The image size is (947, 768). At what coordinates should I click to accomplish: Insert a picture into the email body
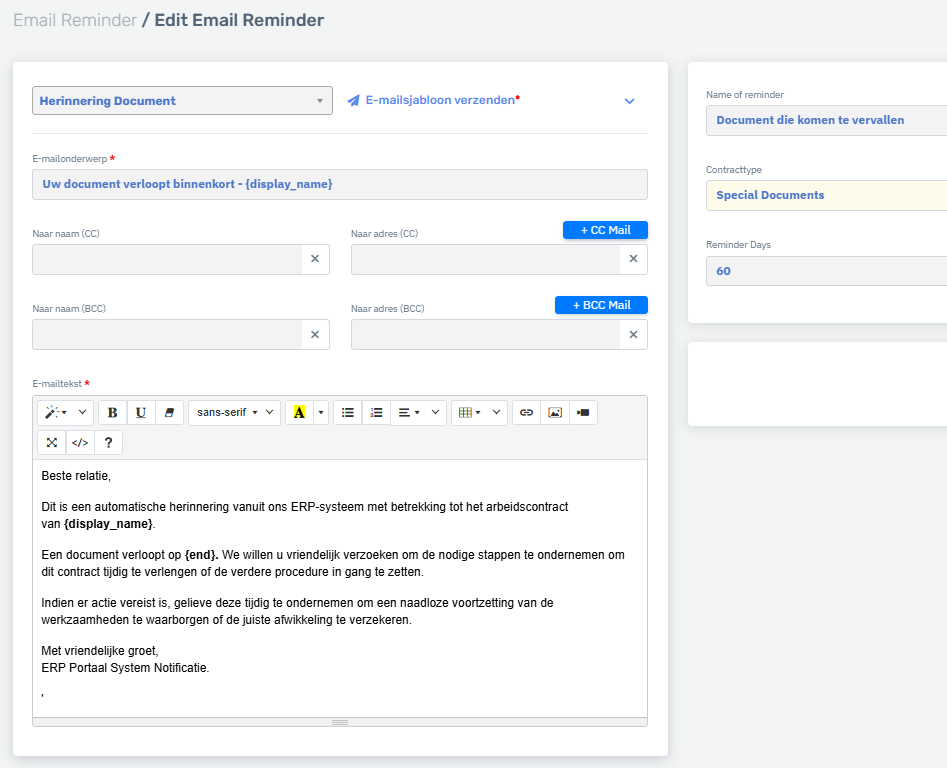coord(554,412)
